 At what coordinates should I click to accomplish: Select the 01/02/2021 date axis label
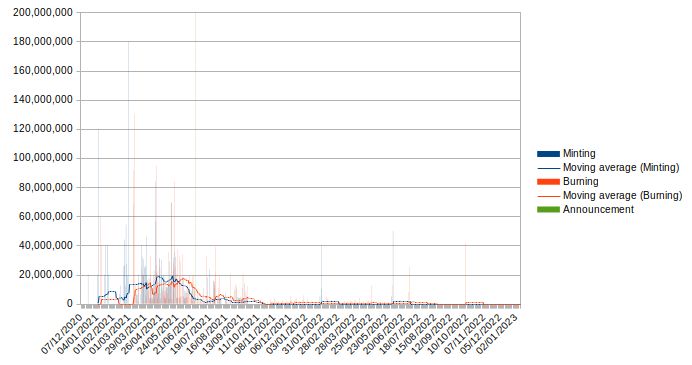click(x=94, y=335)
